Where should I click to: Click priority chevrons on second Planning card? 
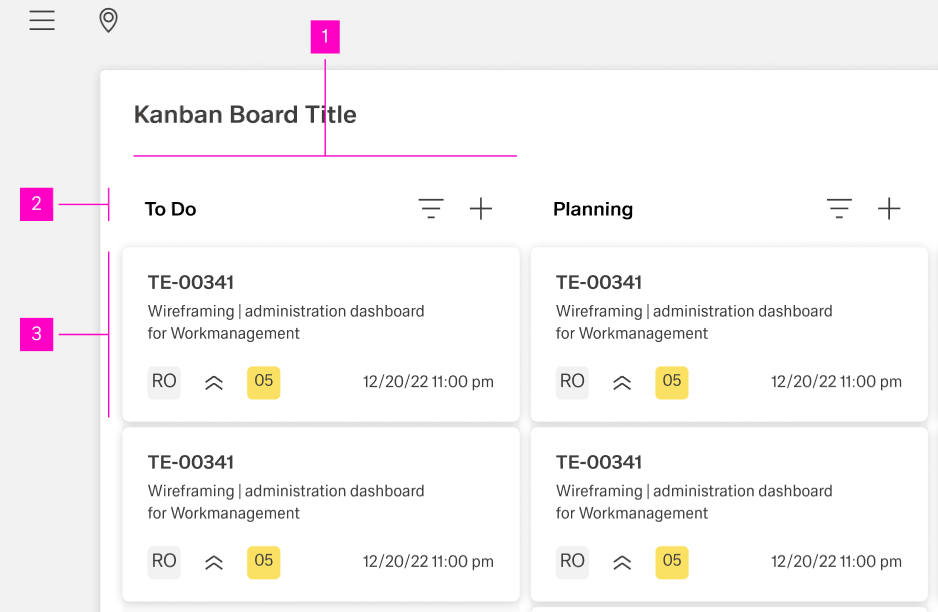[622, 562]
